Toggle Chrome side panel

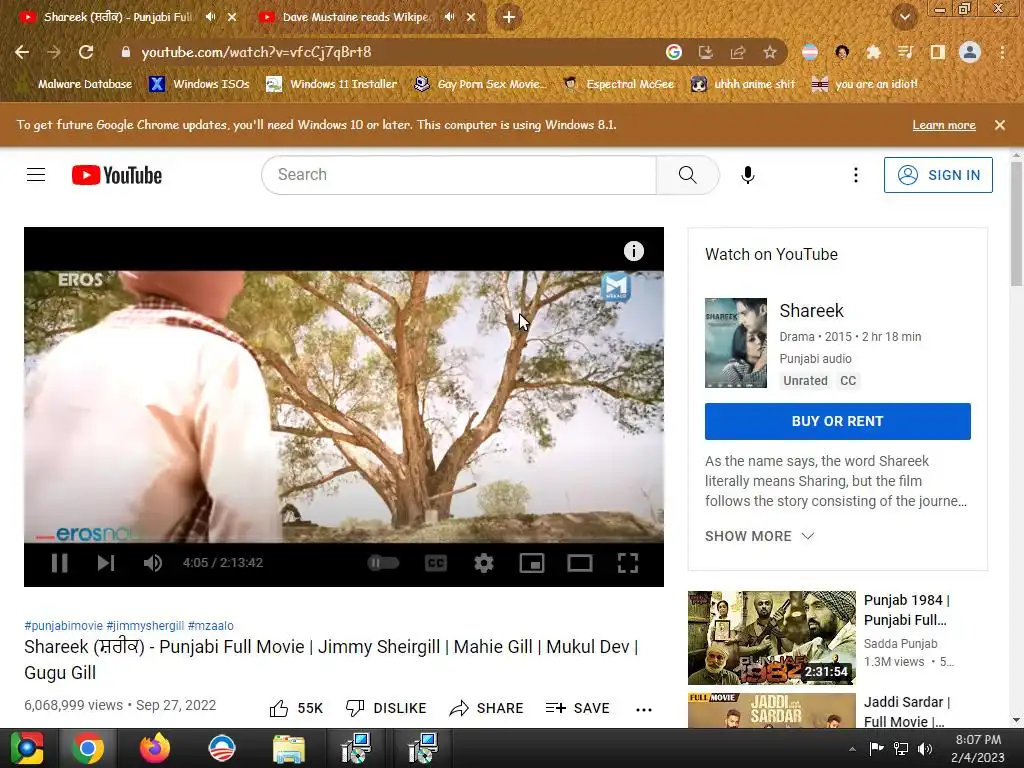938,52
